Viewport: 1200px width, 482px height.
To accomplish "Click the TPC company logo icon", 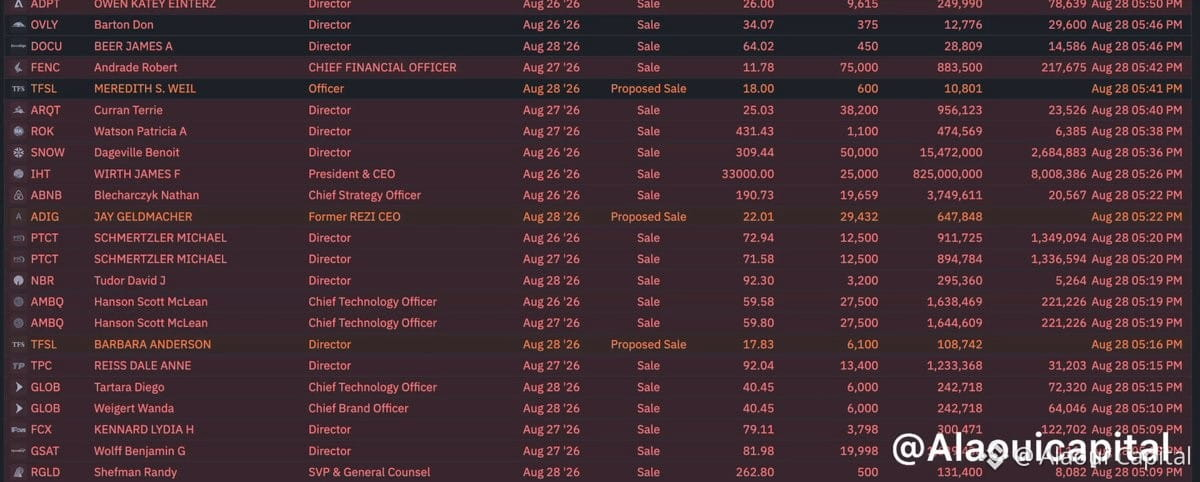I will click(18, 366).
